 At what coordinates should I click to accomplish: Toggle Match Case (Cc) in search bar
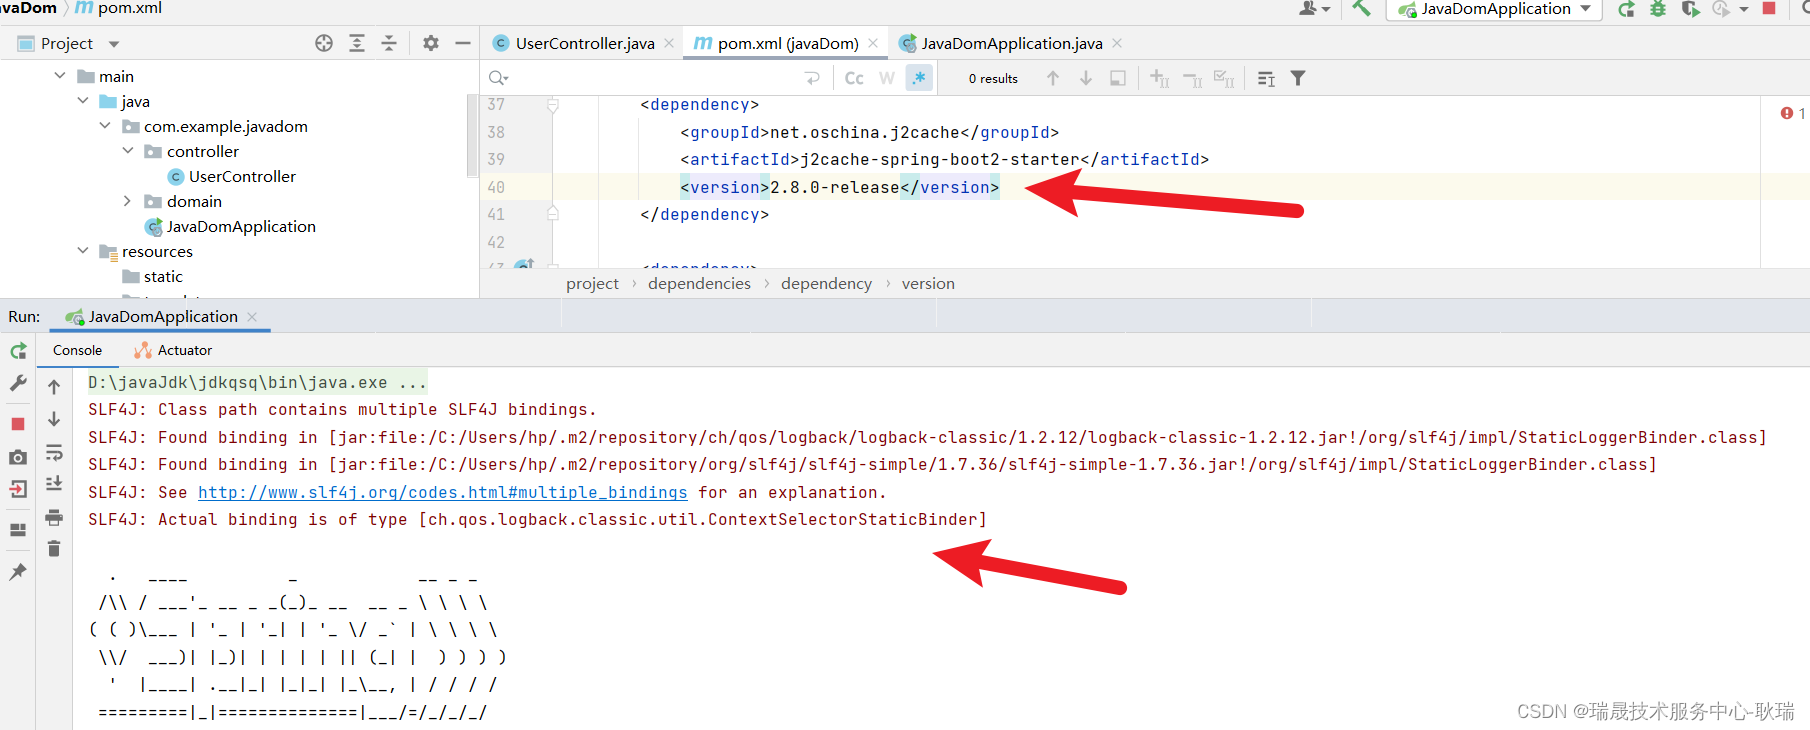pyautogui.click(x=854, y=78)
